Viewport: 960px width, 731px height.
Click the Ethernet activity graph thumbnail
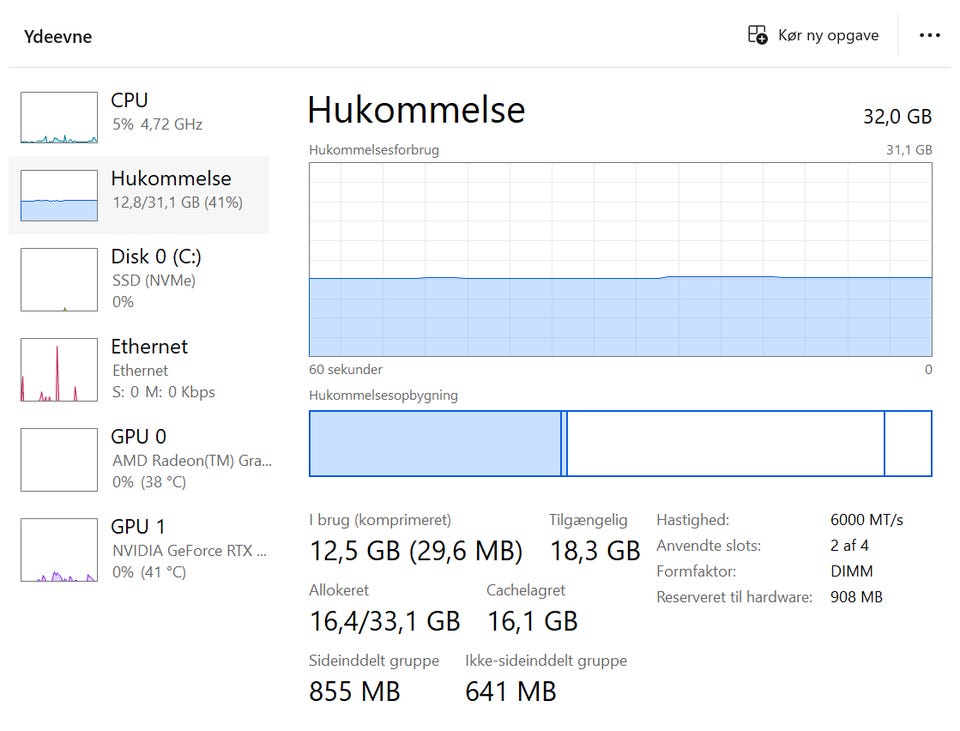click(x=59, y=370)
